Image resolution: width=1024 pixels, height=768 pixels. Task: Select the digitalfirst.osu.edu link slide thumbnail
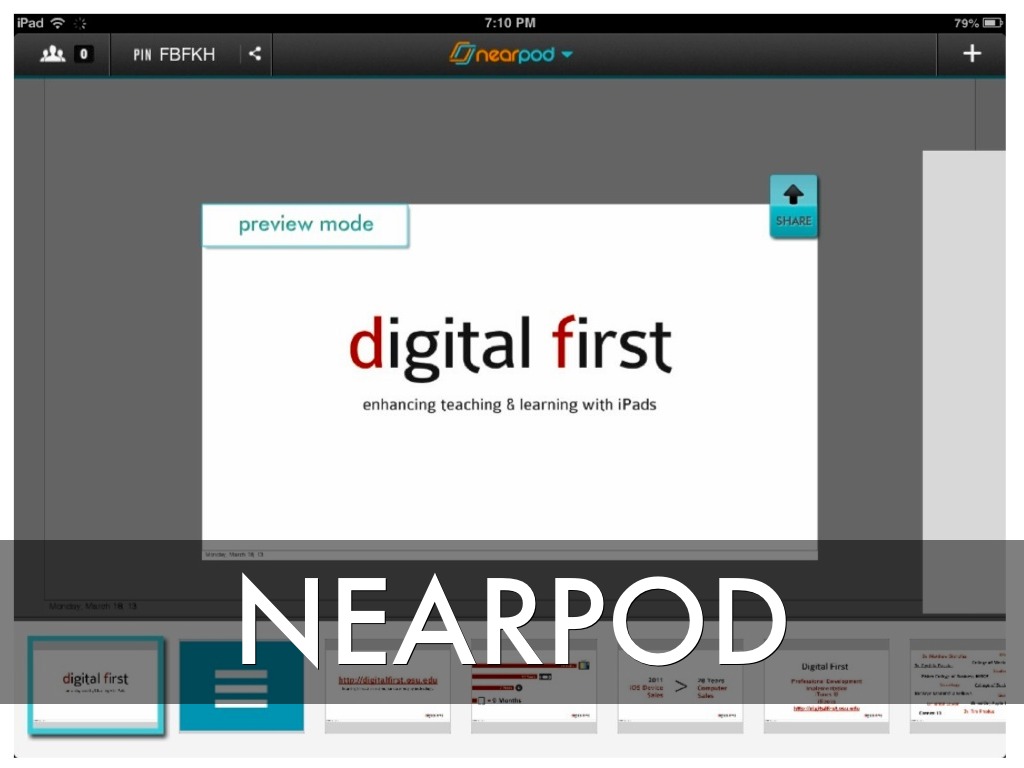pos(388,686)
